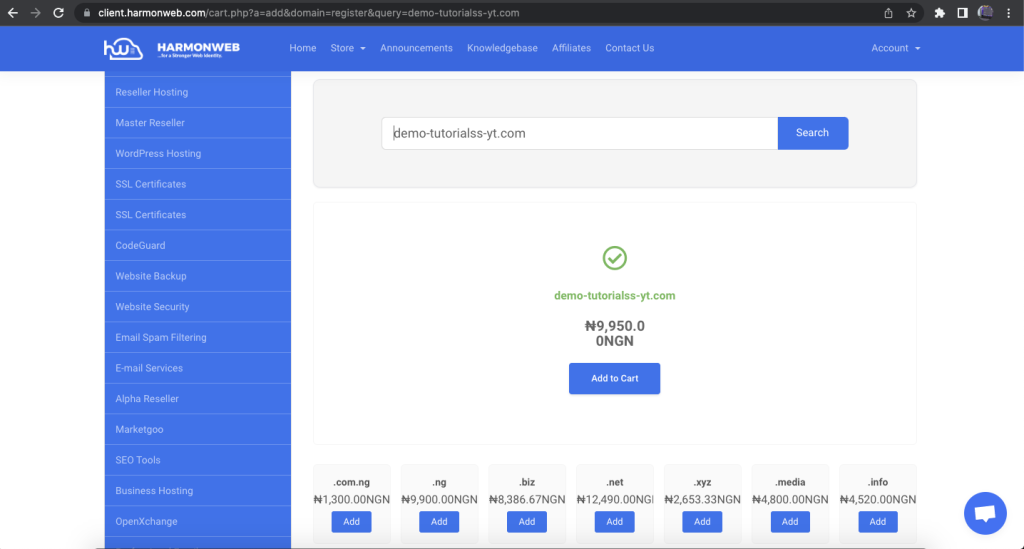The width and height of the screenshot is (1024, 549).
Task: Toggle the browser side panel icon
Action: click(x=962, y=13)
